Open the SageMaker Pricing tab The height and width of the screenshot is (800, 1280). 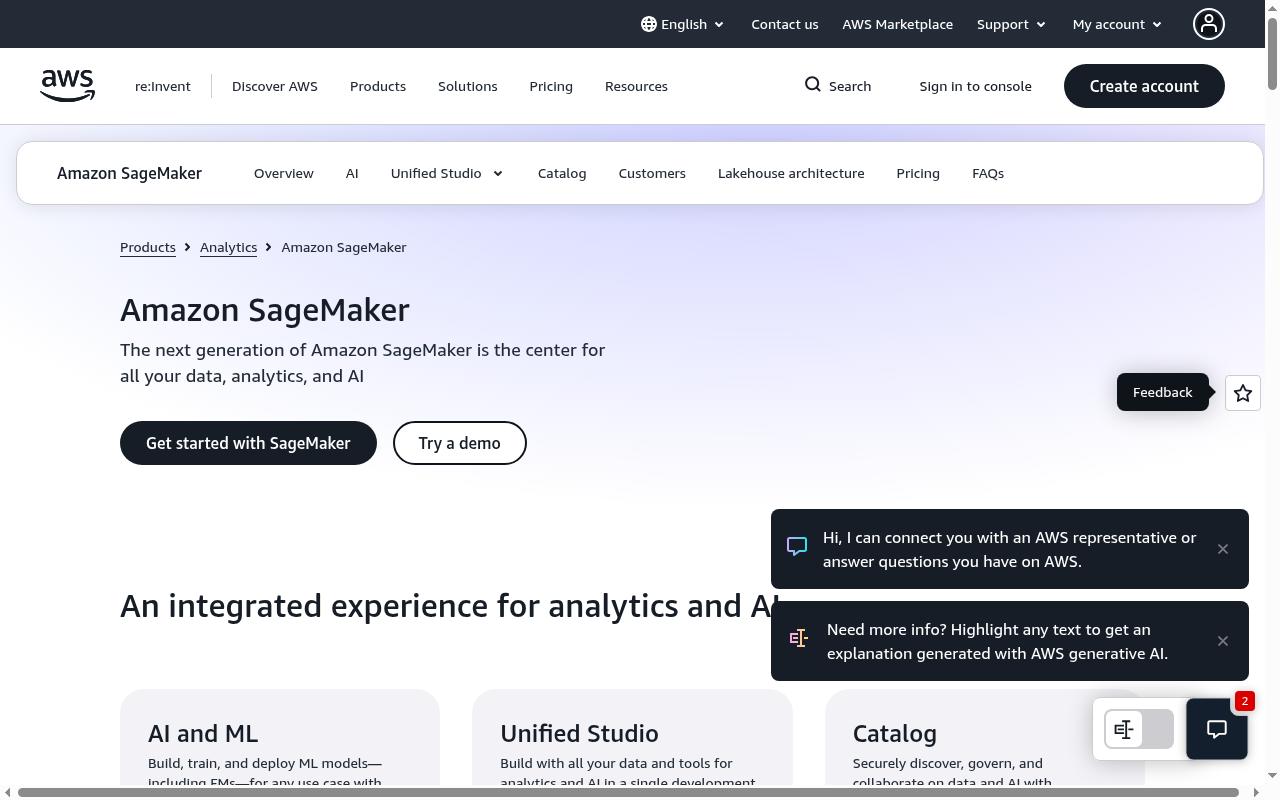click(x=918, y=173)
